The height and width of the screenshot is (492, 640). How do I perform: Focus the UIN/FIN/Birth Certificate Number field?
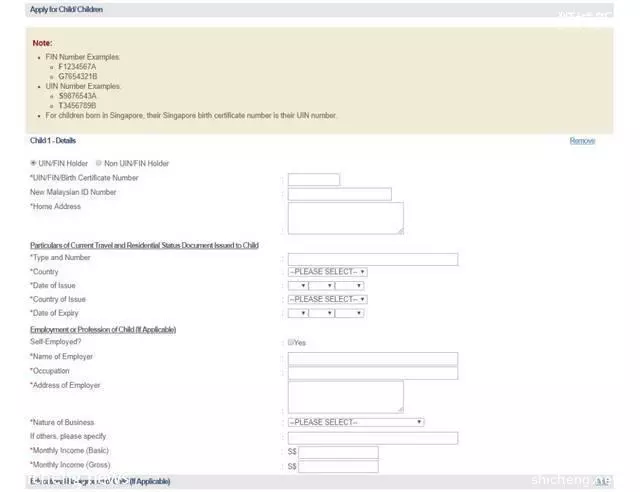point(313,179)
